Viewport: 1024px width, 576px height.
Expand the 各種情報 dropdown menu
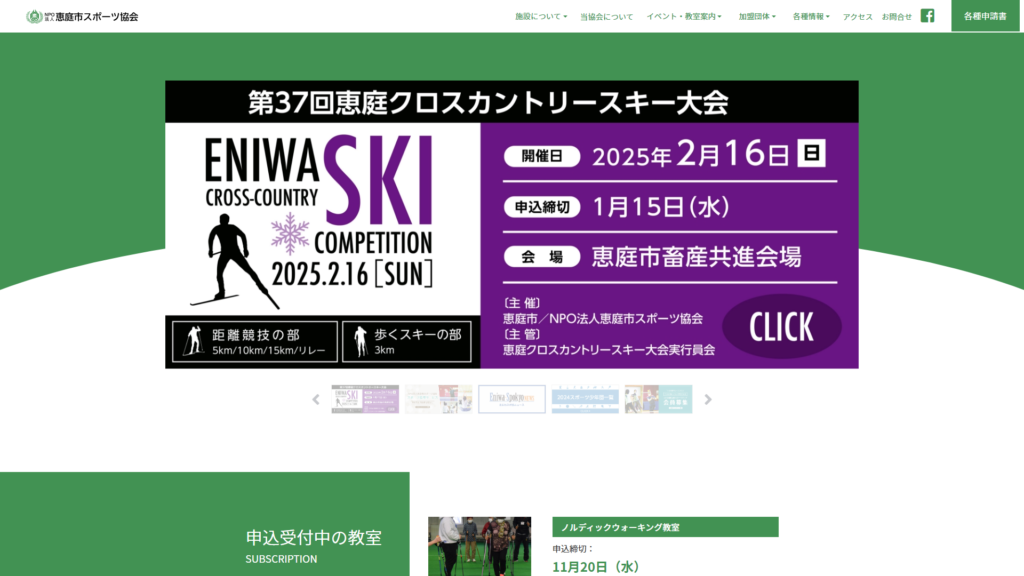pos(811,16)
